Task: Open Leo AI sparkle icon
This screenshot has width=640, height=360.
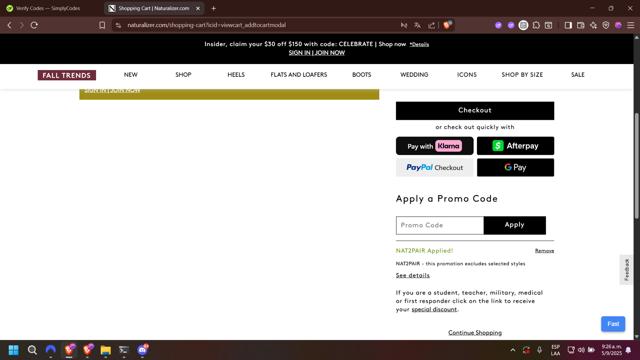Action: coord(593,25)
